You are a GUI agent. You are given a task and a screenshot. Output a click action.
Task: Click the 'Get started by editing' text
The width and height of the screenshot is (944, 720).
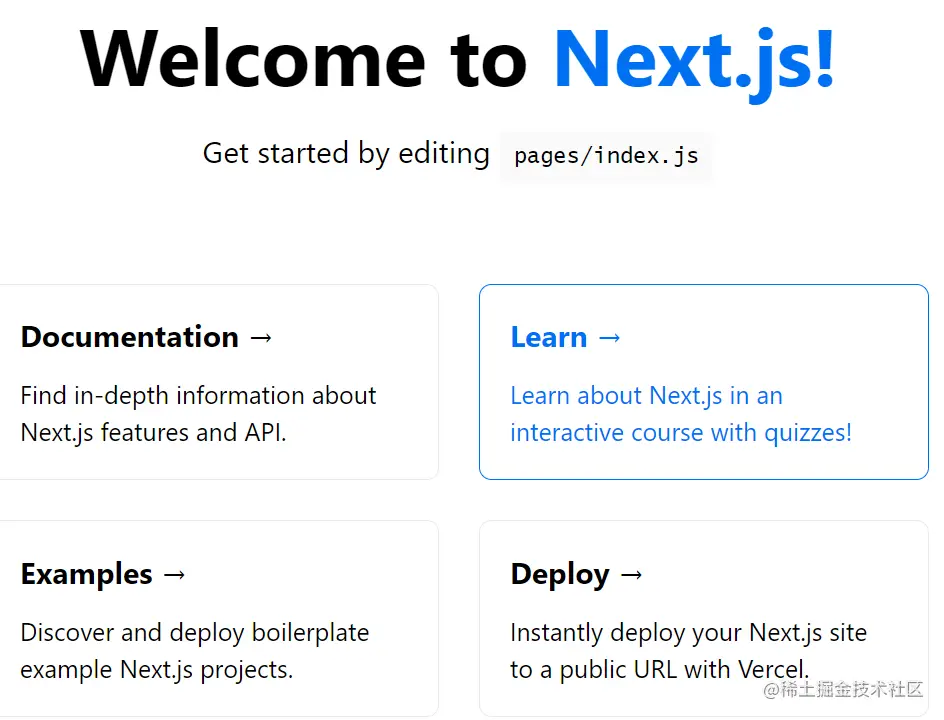click(x=346, y=154)
